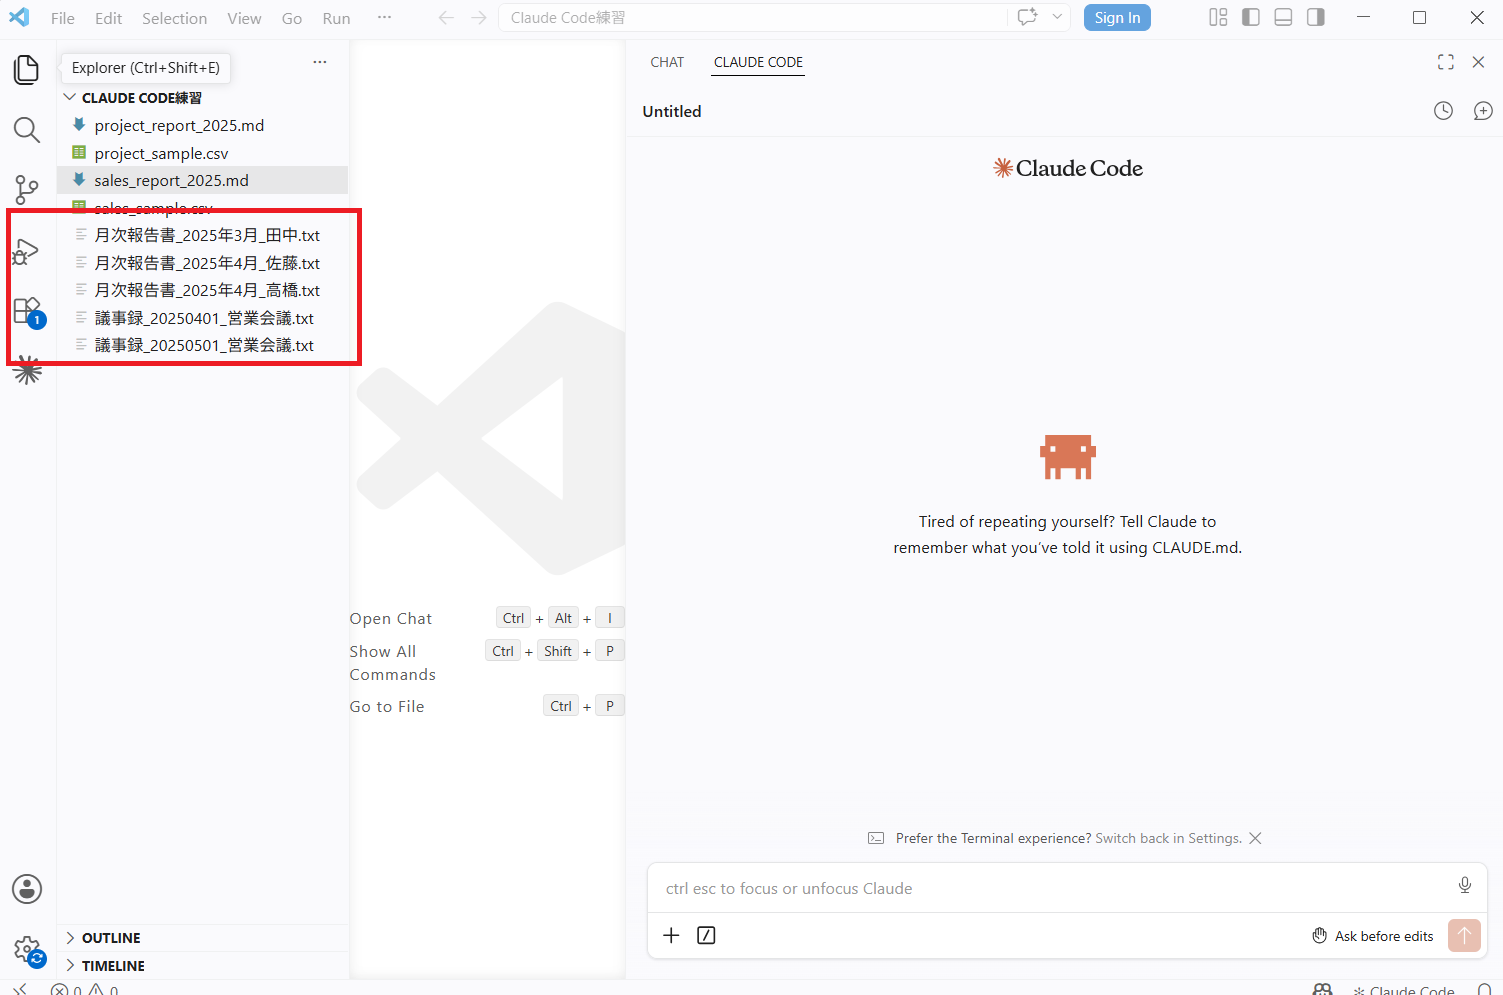
Task: Open Claude Code session history clock icon
Action: 1443,111
